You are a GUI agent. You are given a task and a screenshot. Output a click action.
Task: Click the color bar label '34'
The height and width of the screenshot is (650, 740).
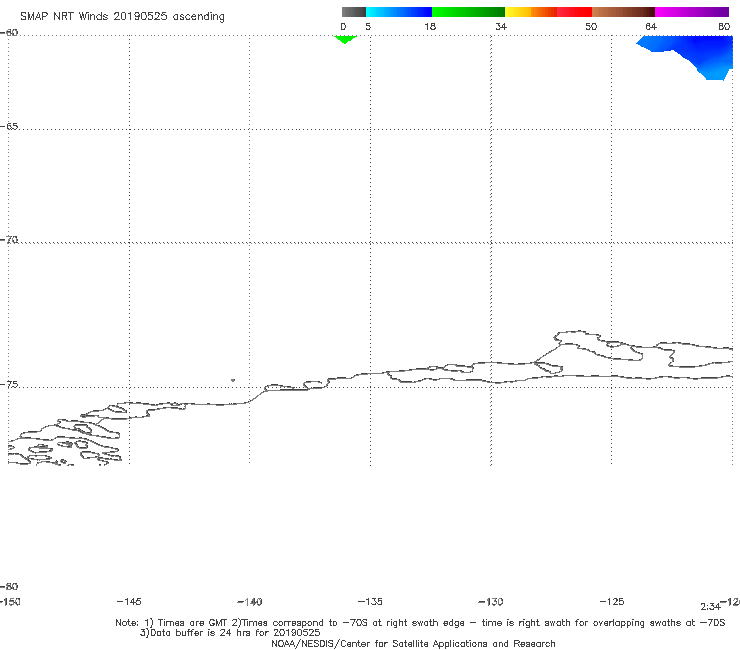501,26
